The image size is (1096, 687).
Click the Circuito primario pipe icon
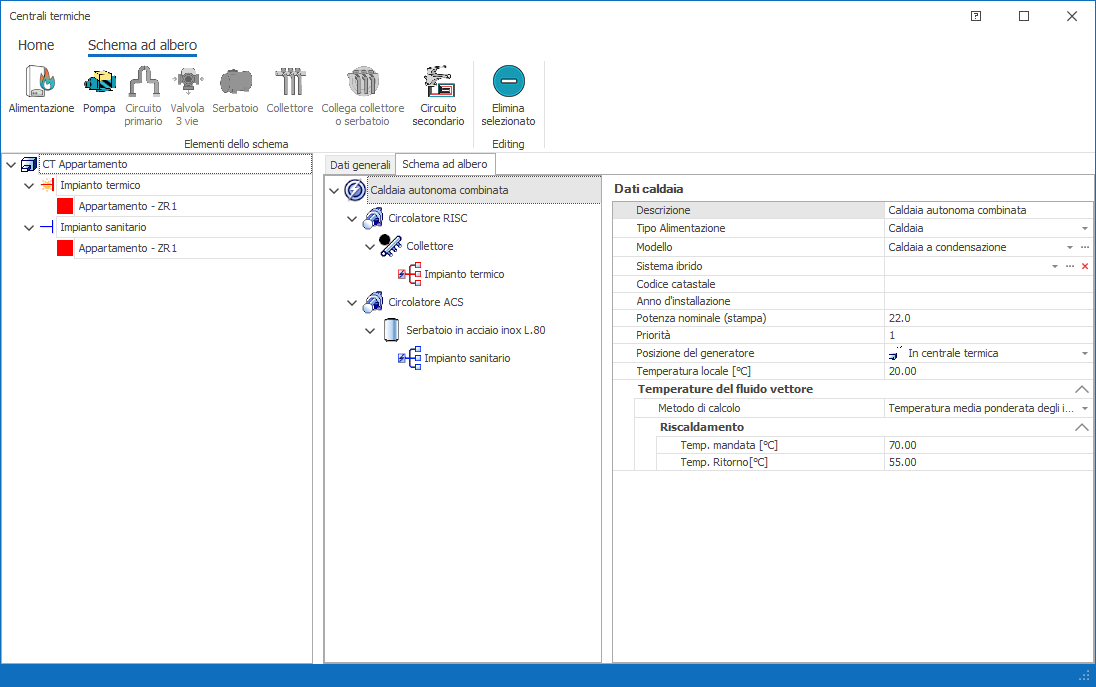[143, 82]
